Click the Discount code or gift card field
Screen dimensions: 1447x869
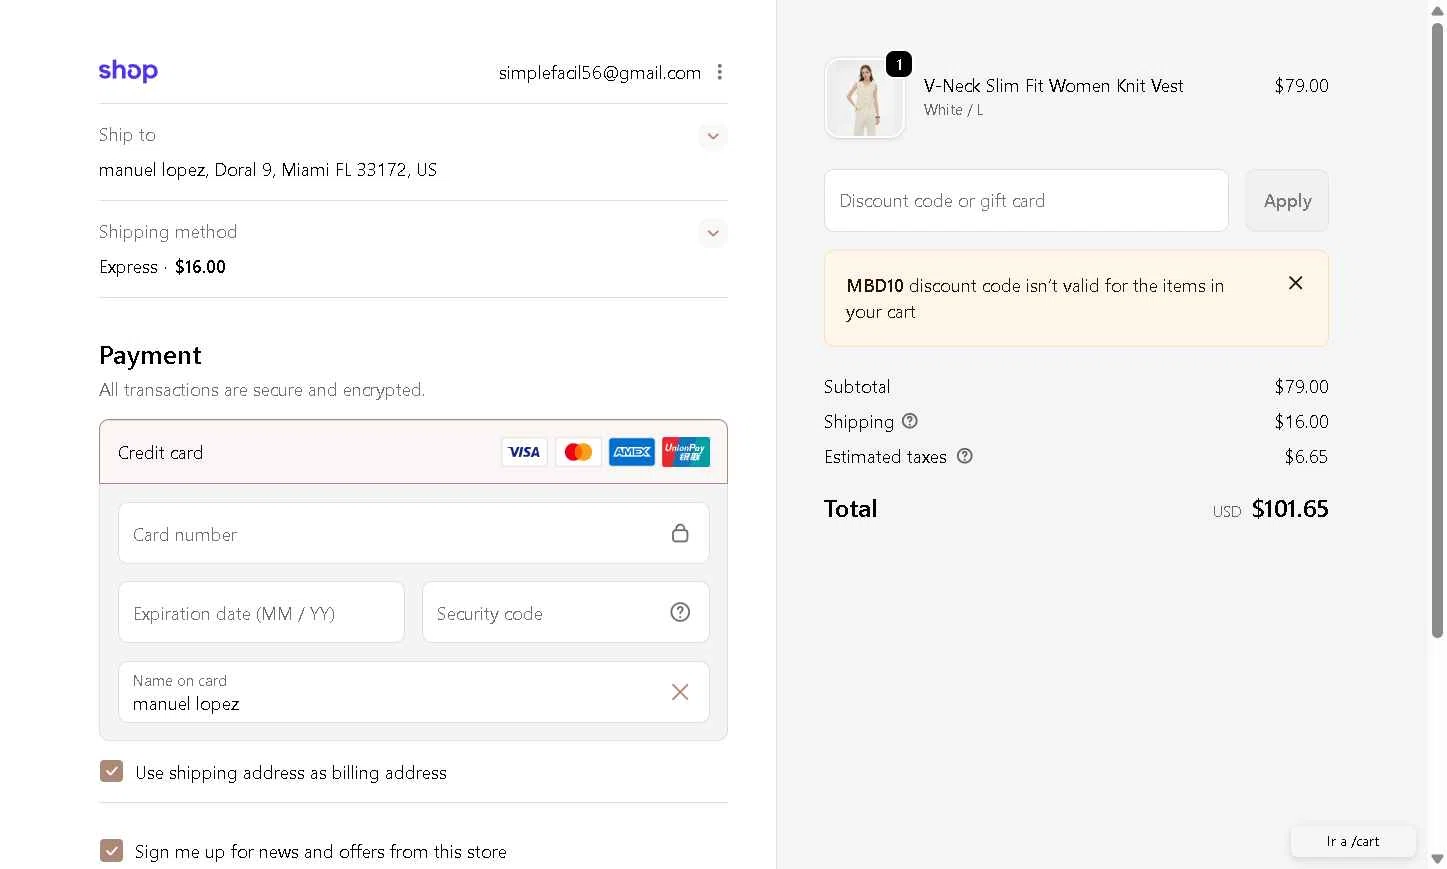pos(1026,200)
